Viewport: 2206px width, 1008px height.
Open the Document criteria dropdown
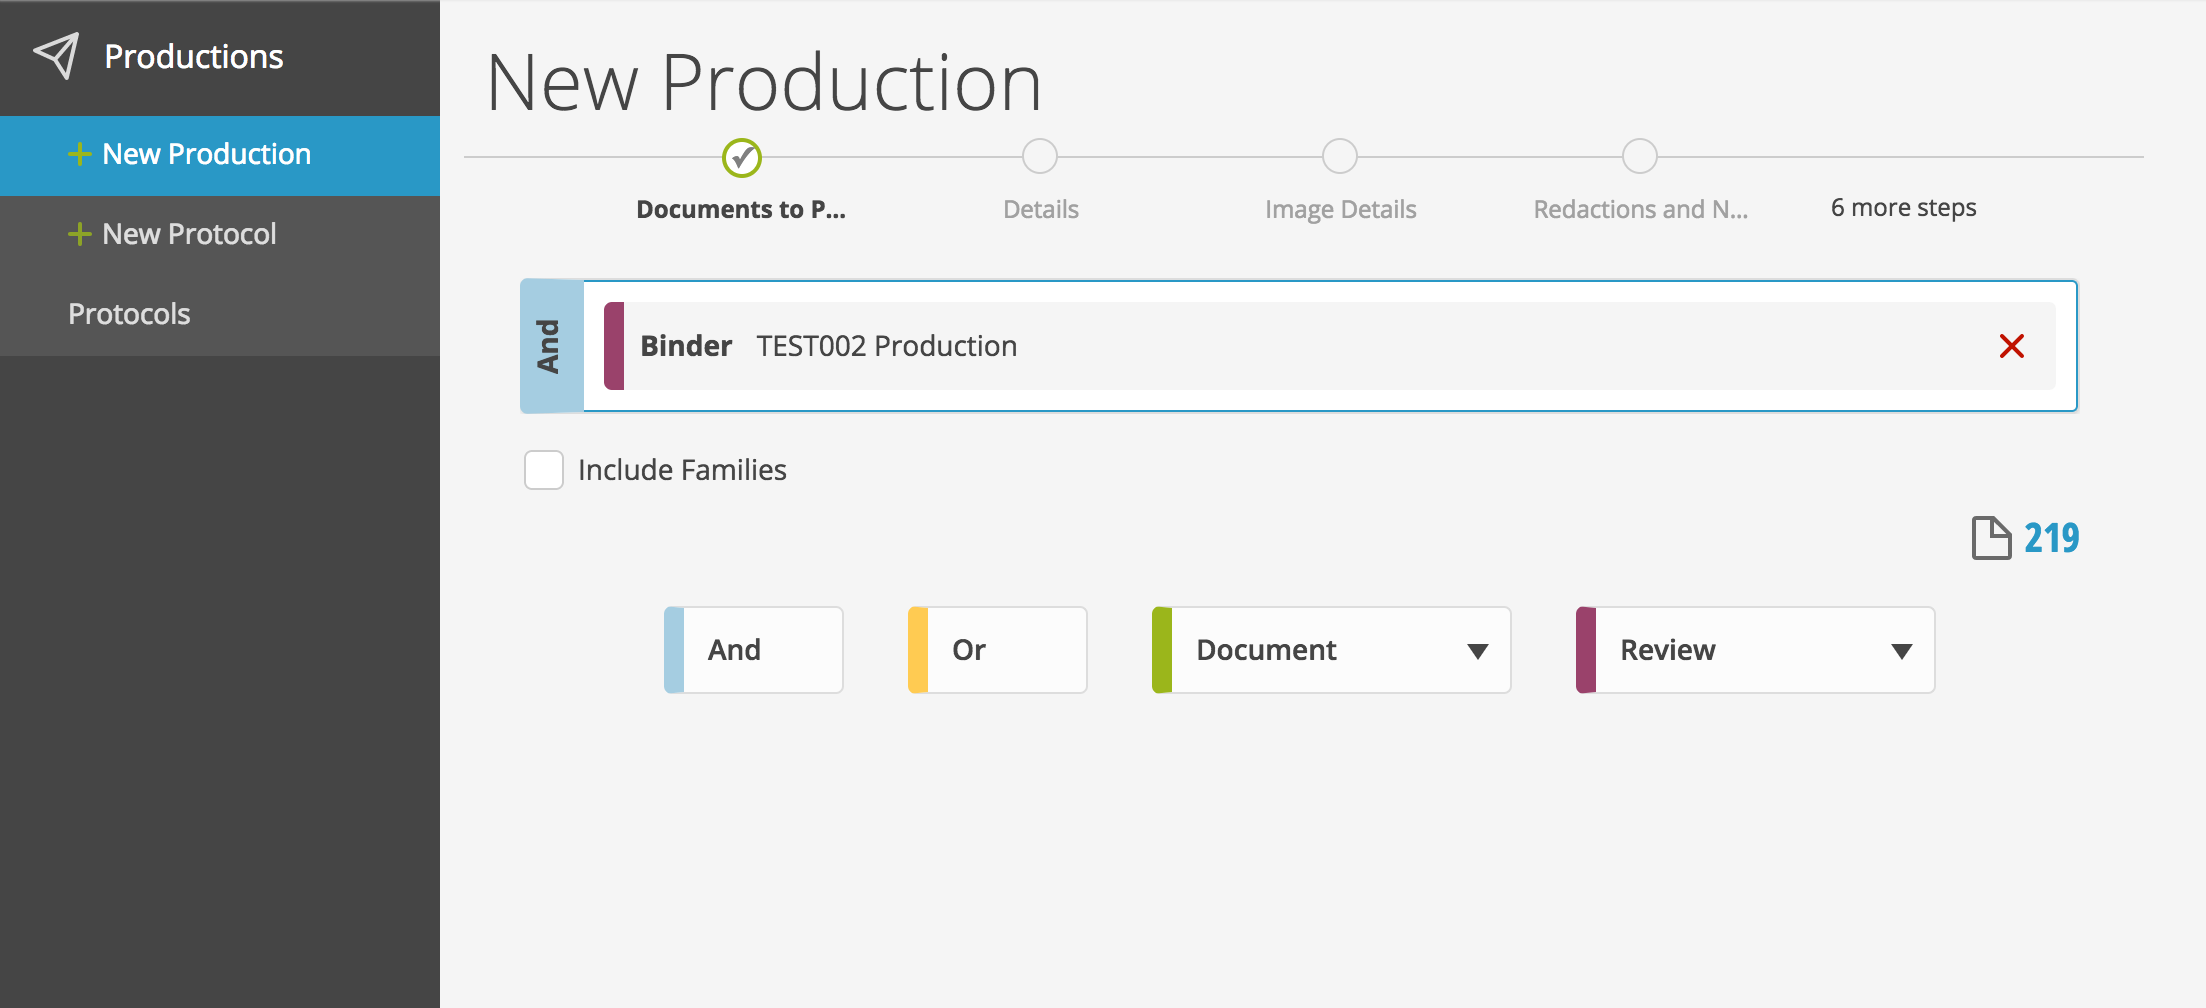click(x=1331, y=650)
